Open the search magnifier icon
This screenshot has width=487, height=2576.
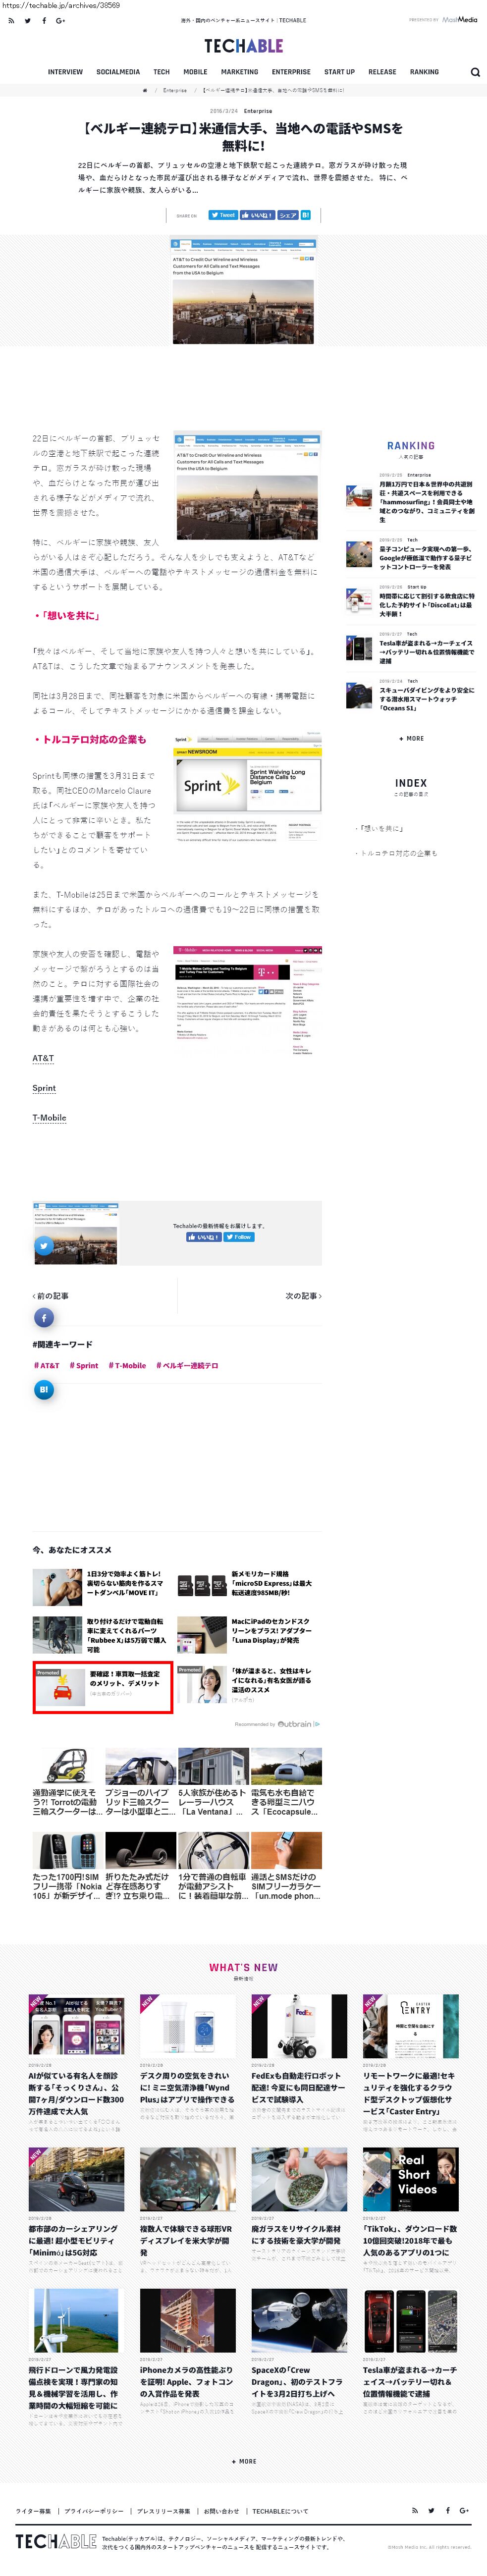point(474,72)
